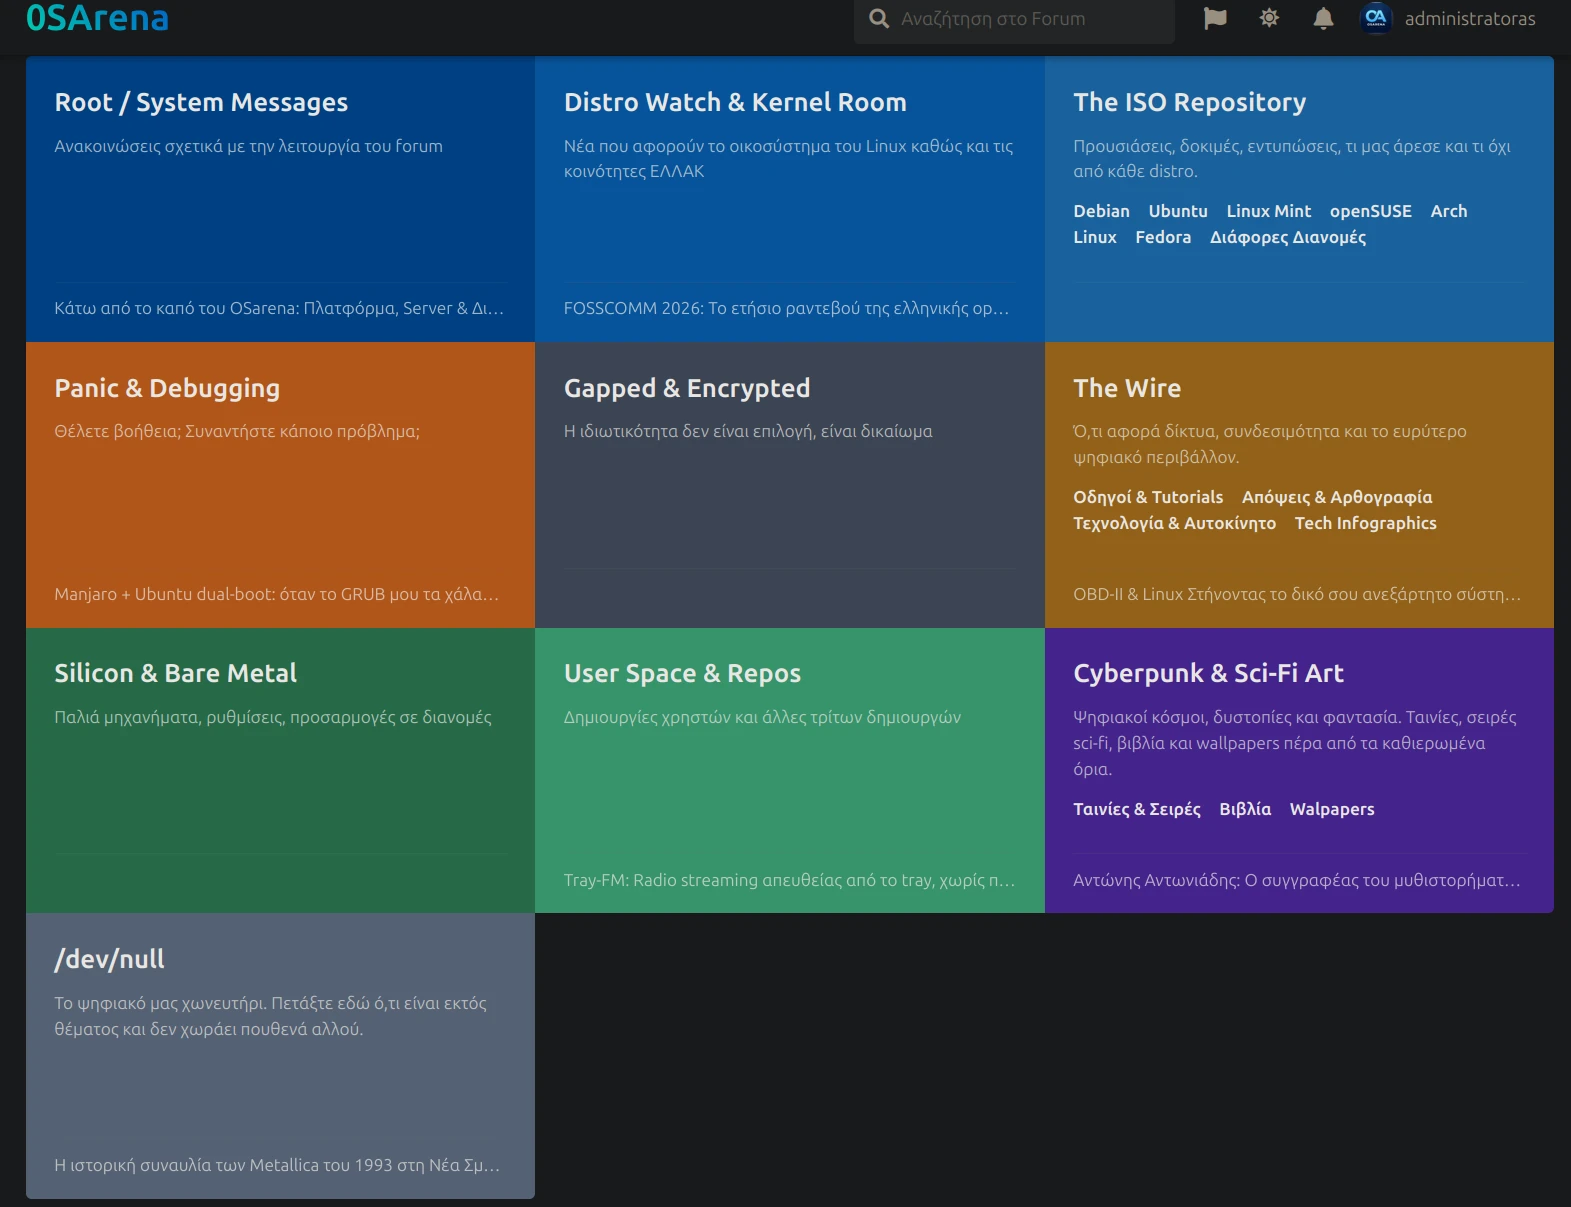Screen dimensions: 1571x1207
Task: Select the Arch Linux subforum
Action: [1448, 211]
